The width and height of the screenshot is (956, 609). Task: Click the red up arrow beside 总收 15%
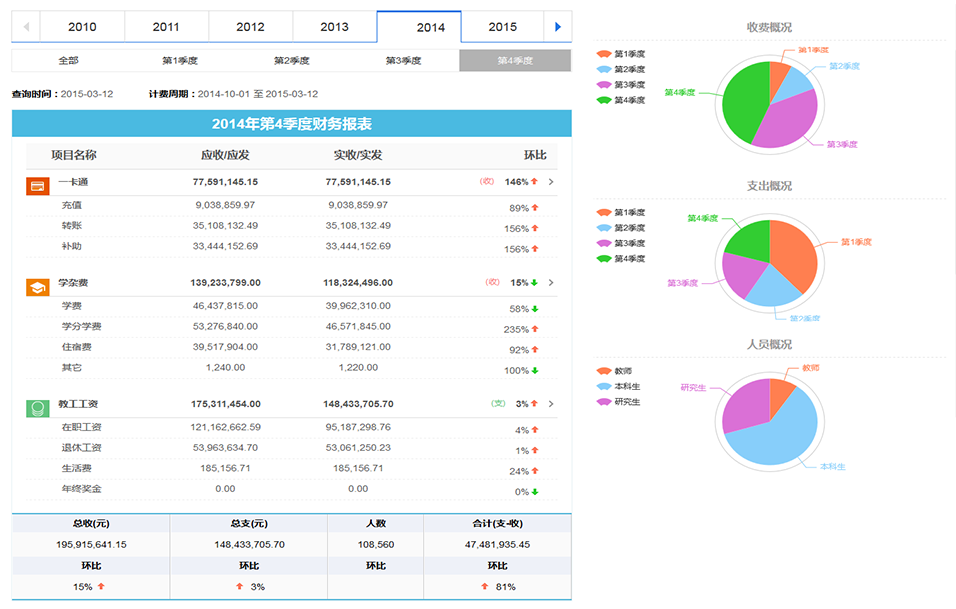pos(101,586)
